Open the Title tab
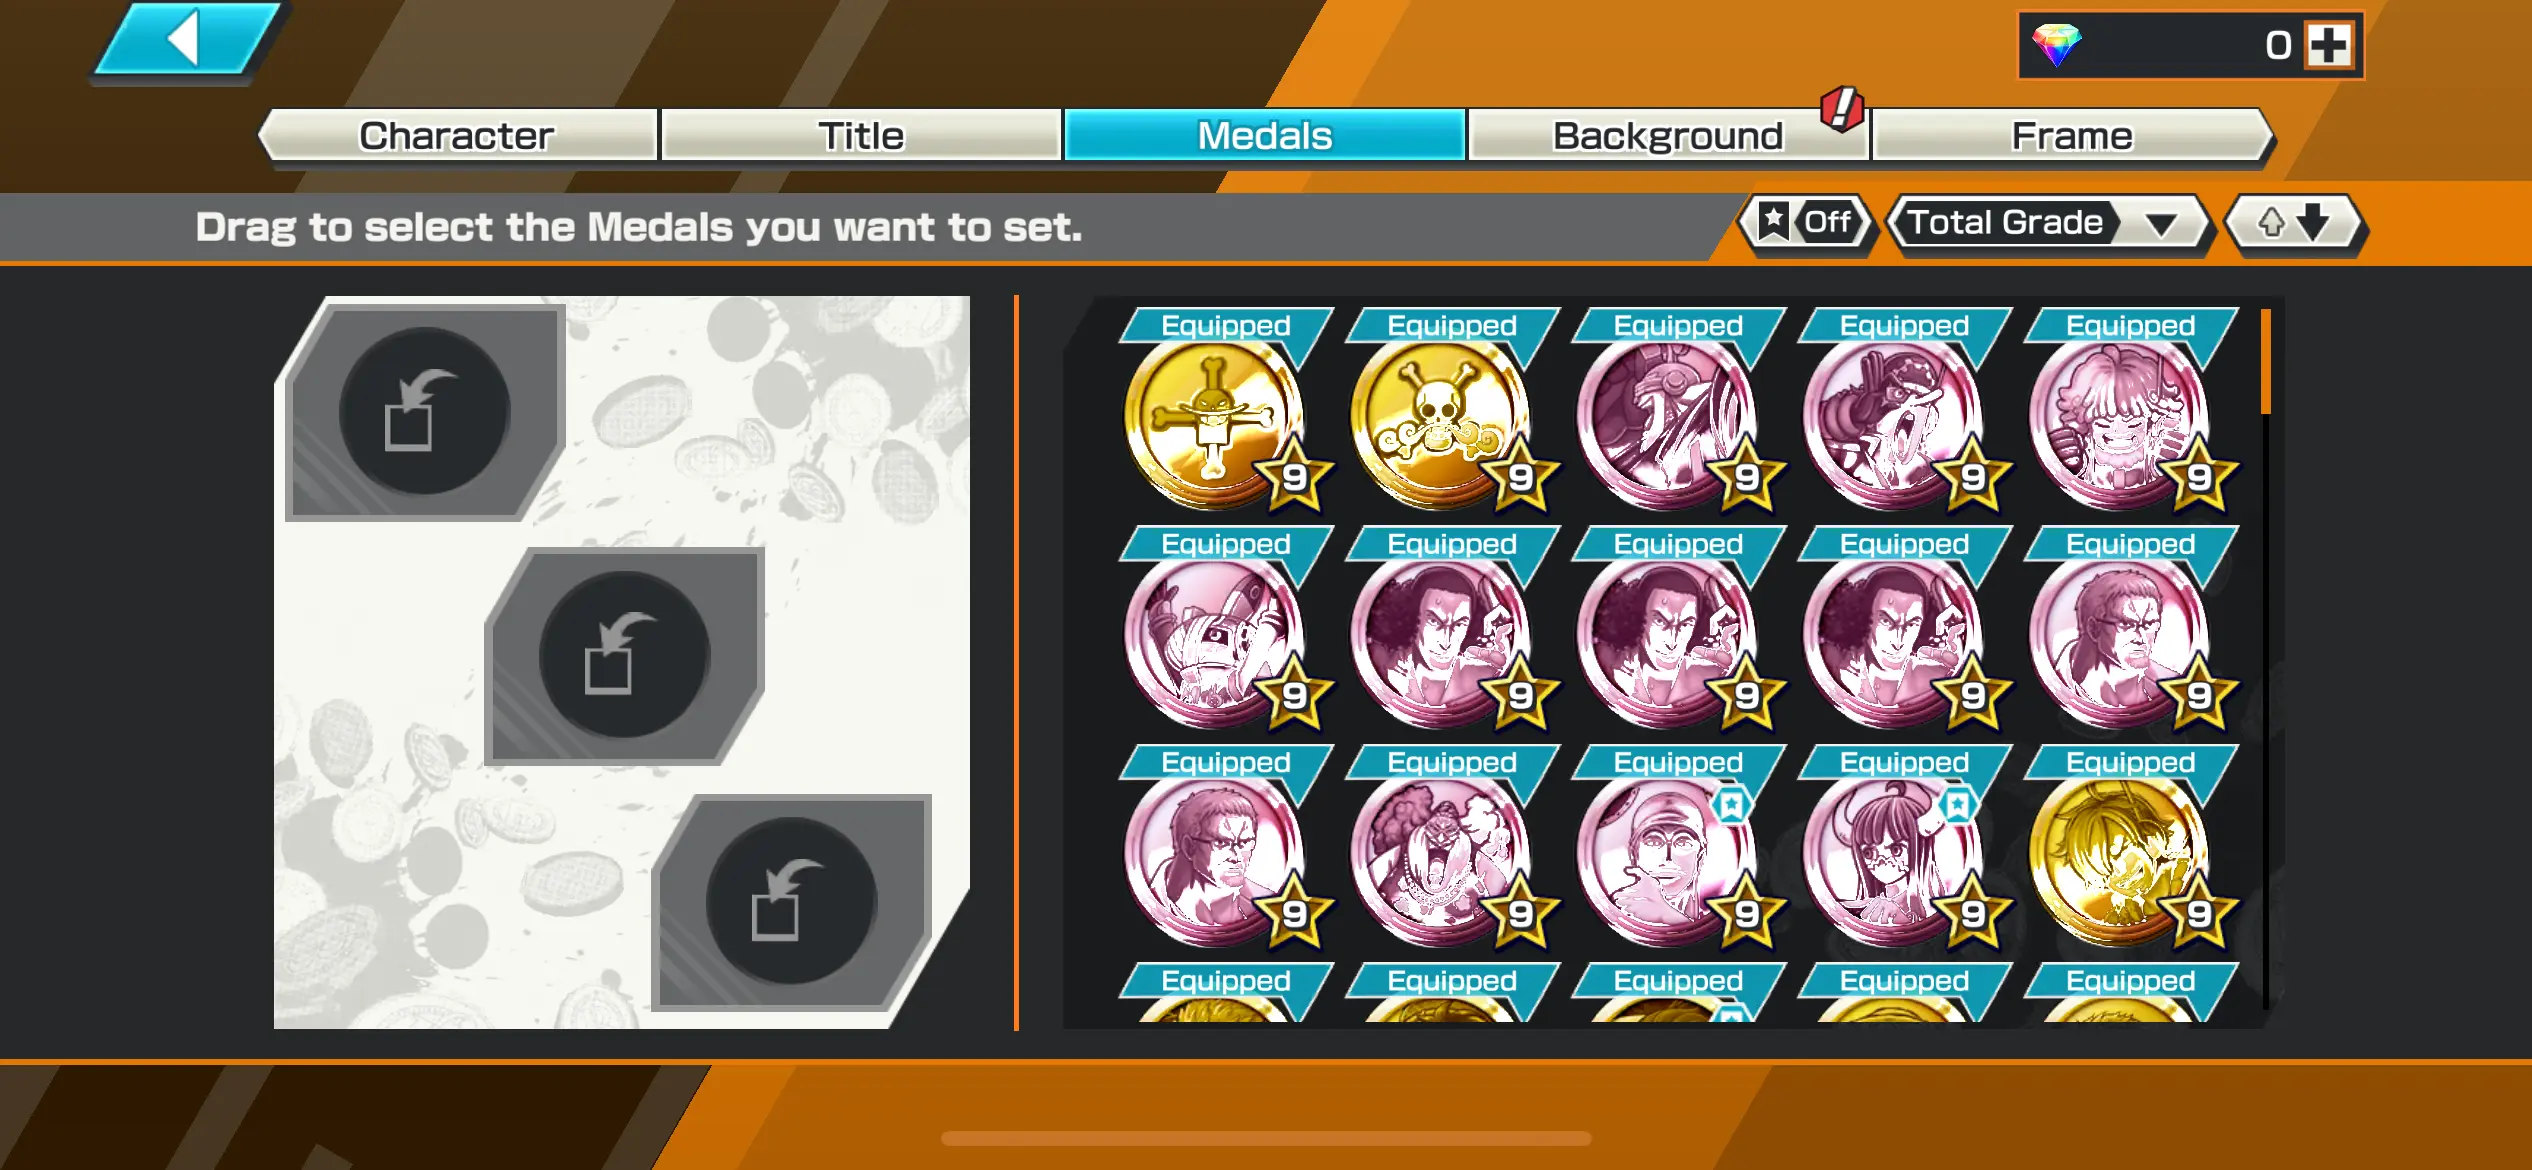2532x1170 pixels. pos(861,135)
